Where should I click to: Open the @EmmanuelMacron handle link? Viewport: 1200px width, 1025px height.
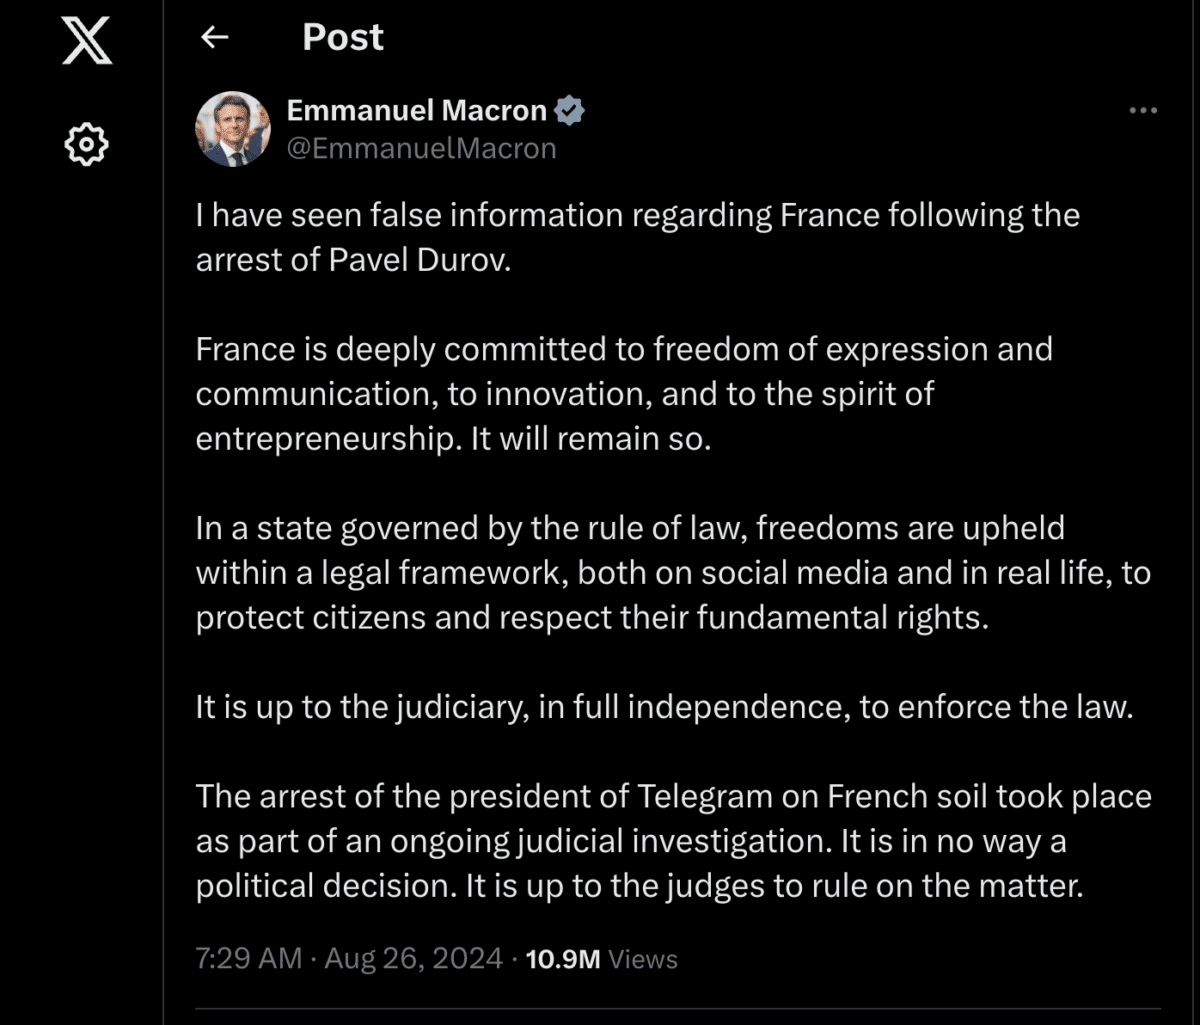point(421,148)
